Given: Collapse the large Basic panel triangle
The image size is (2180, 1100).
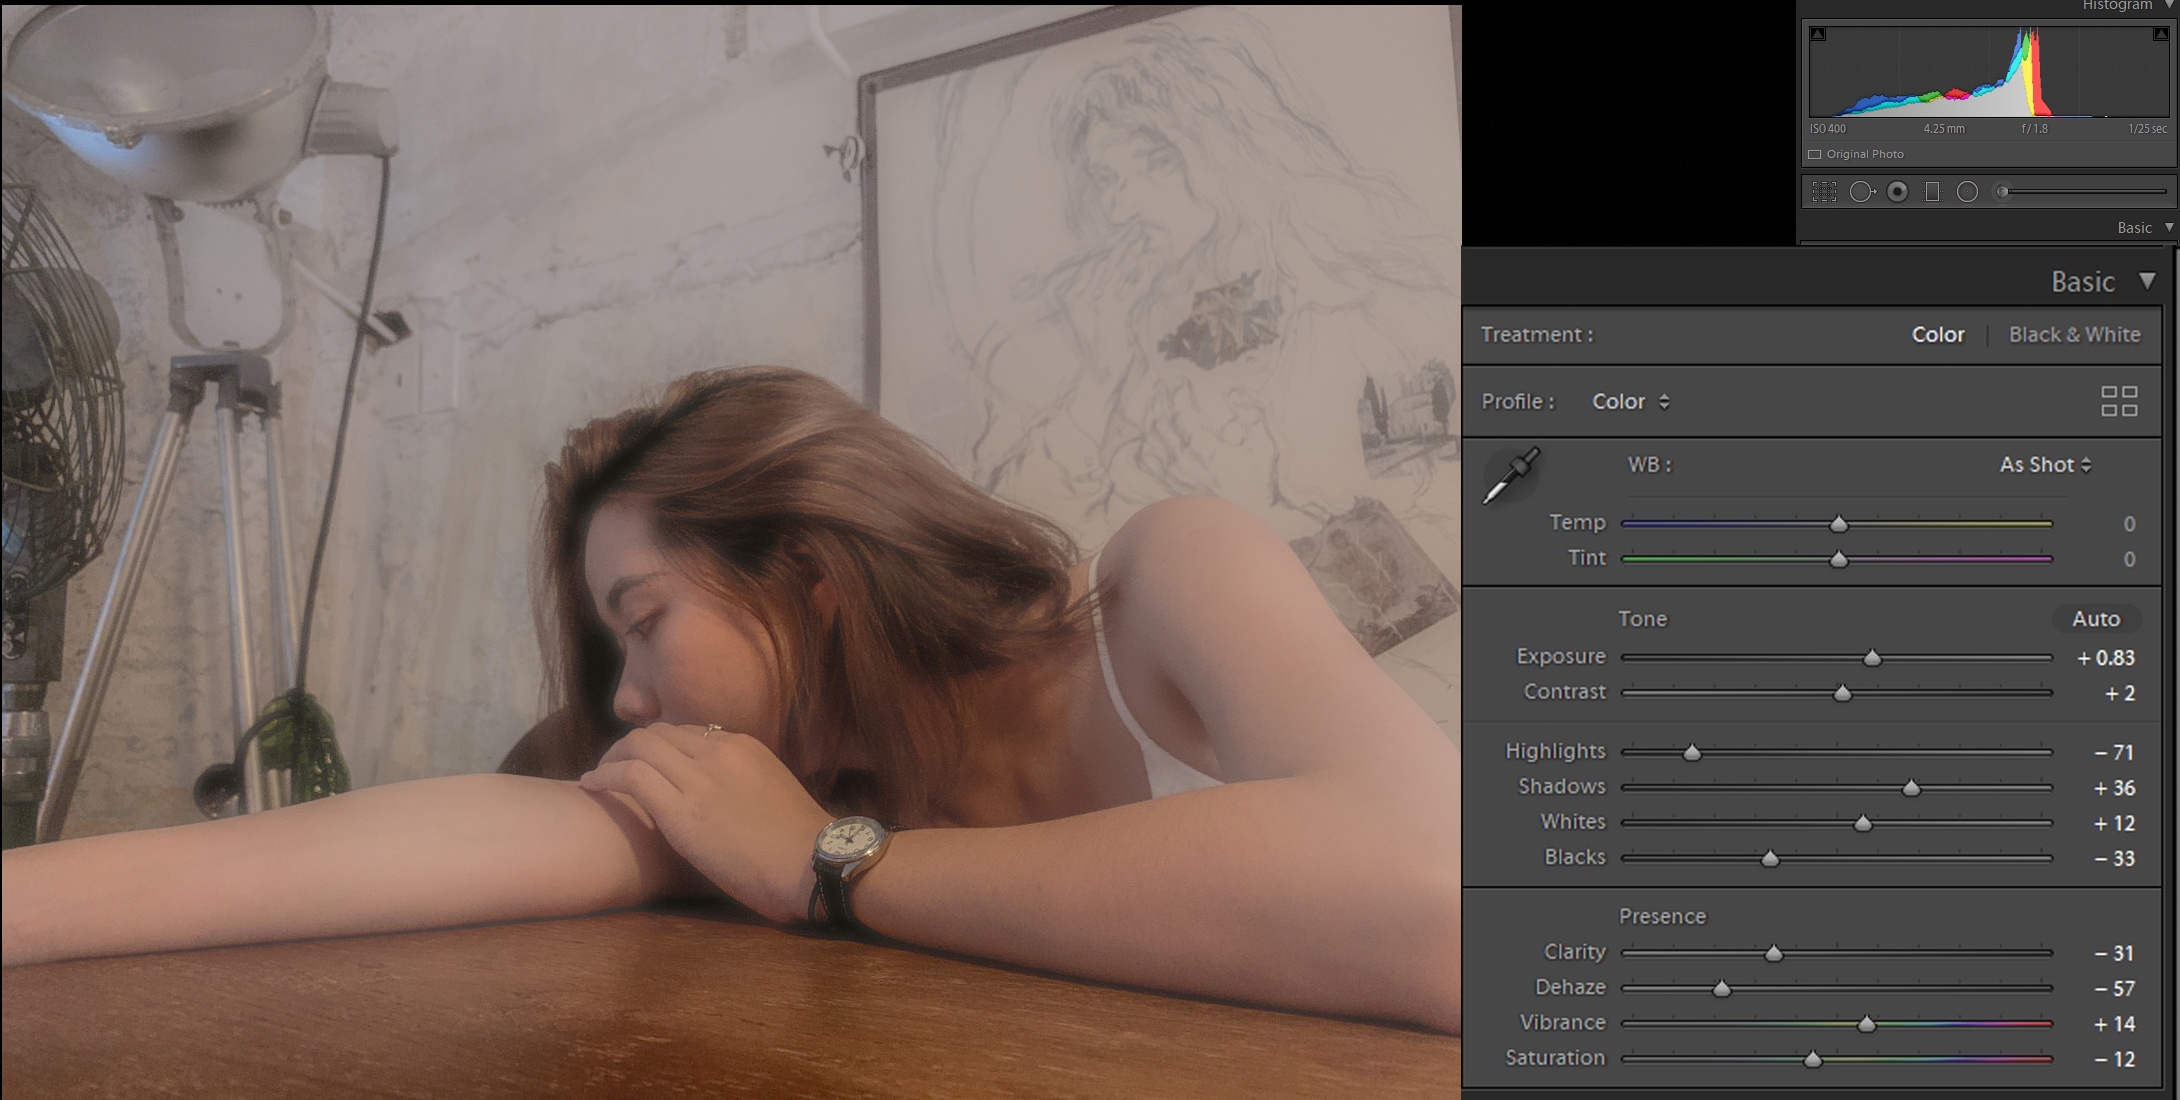Looking at the screenshot, I should (x=2147, y=281).
